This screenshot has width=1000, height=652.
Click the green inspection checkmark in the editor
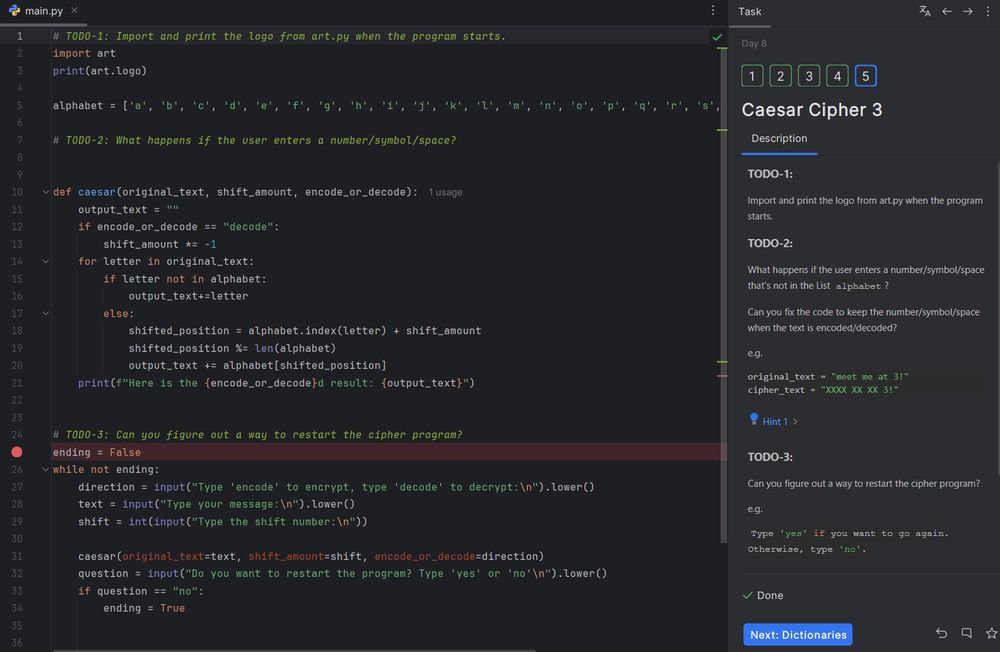[717, 37]
